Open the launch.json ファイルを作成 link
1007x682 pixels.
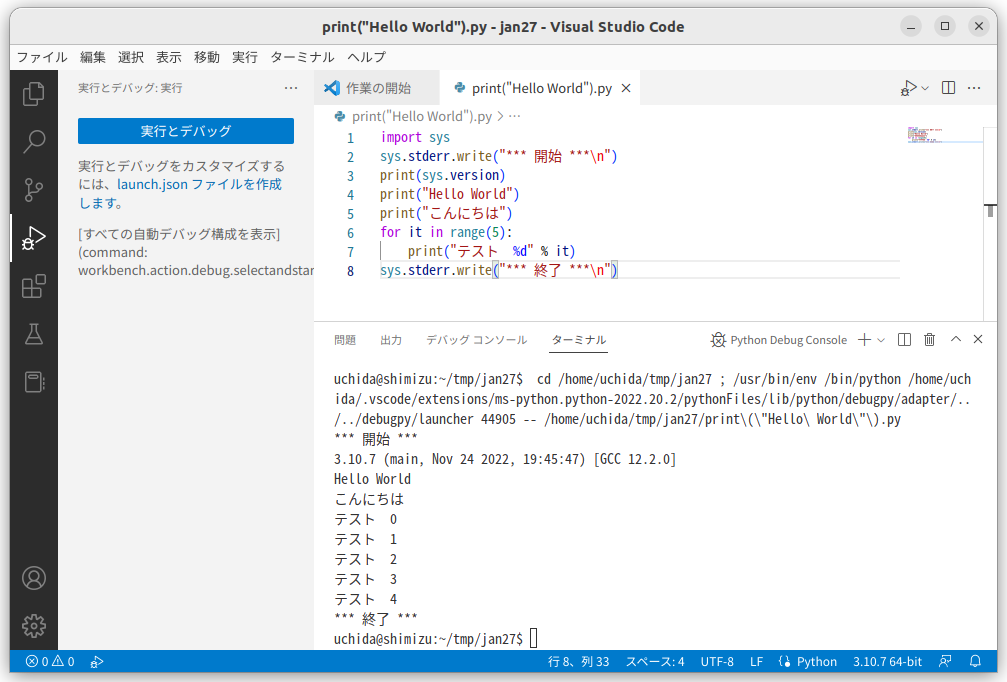pos(199,184)
